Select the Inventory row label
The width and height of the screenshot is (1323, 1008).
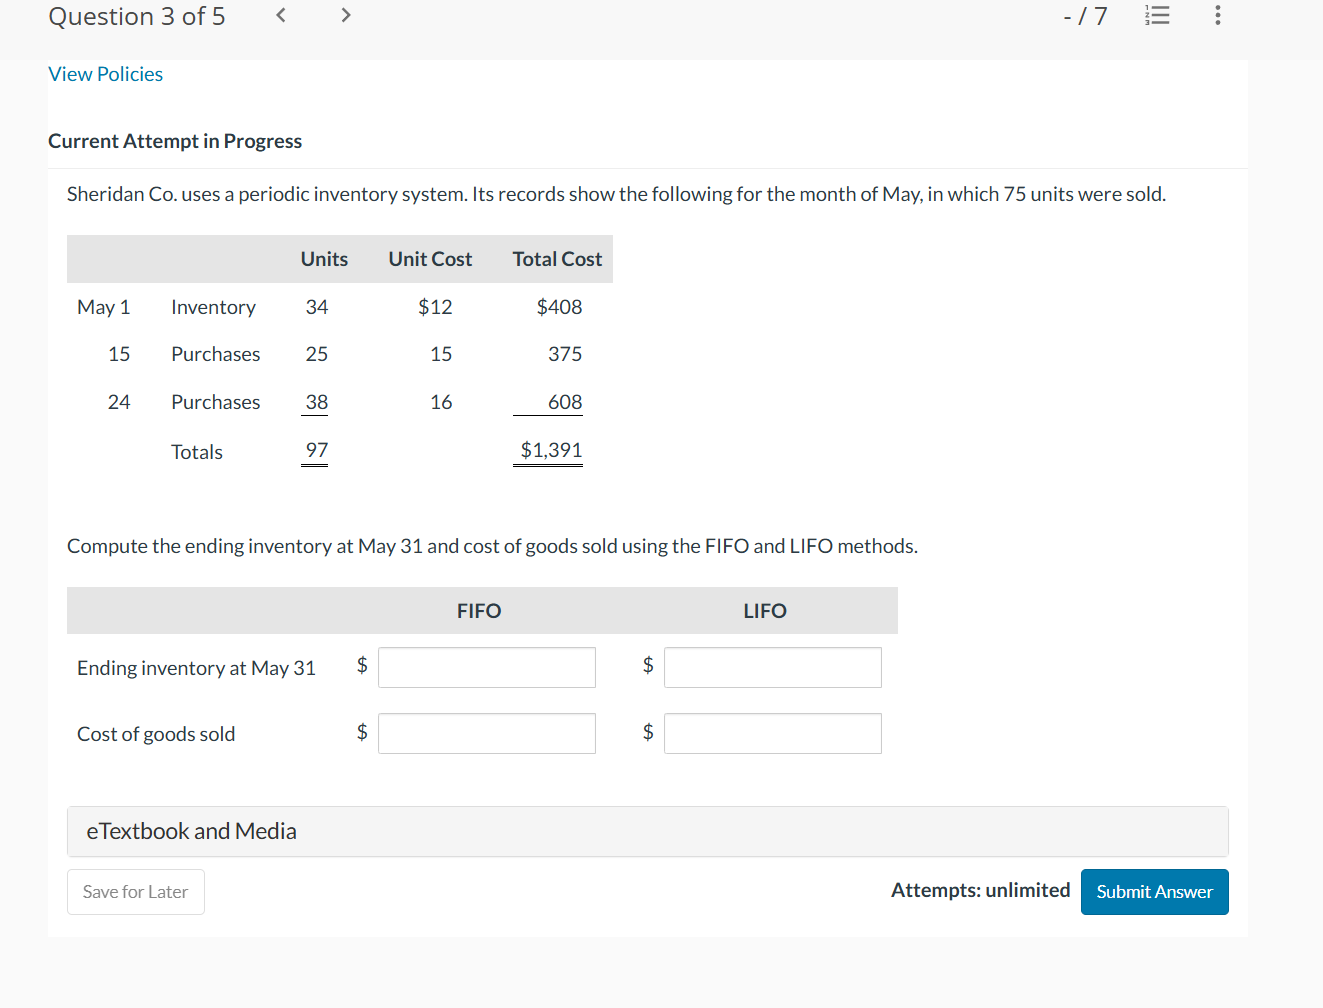coord(213,307)
